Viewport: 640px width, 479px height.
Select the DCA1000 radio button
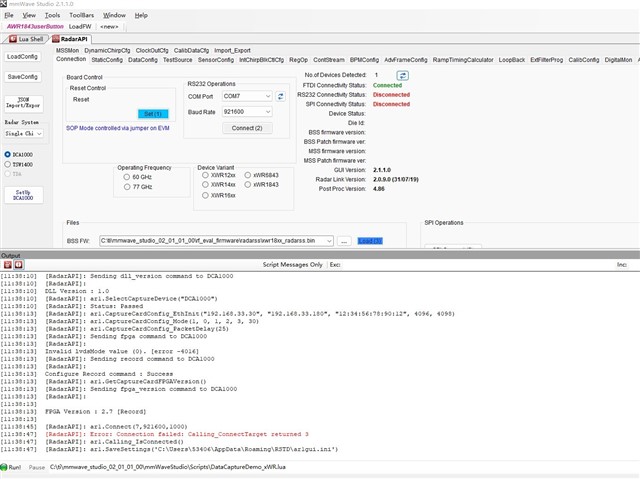[x=7, y=155]
